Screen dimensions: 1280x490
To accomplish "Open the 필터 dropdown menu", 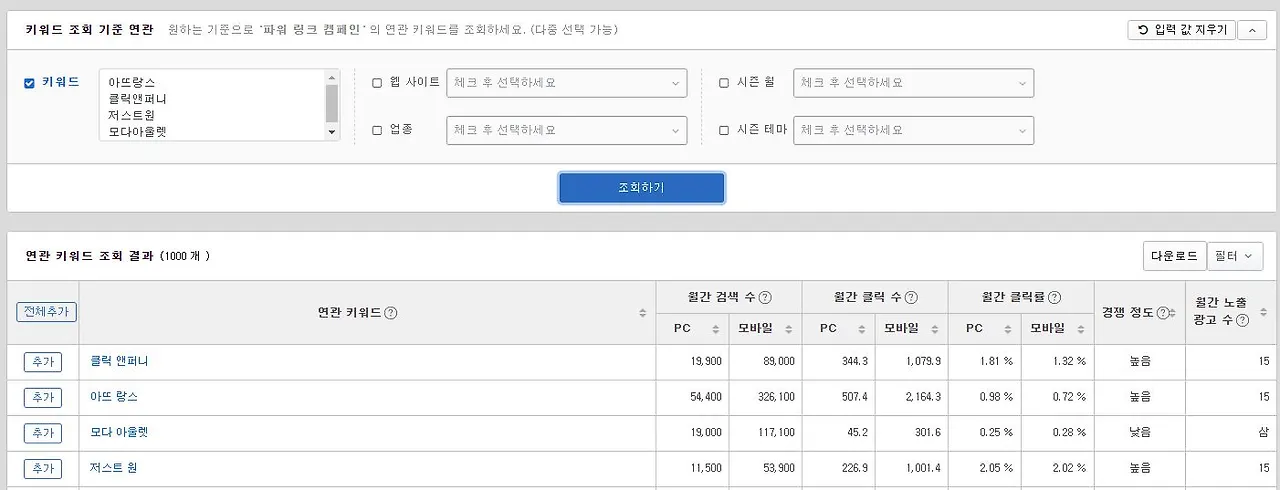I will pos(1235,256).
